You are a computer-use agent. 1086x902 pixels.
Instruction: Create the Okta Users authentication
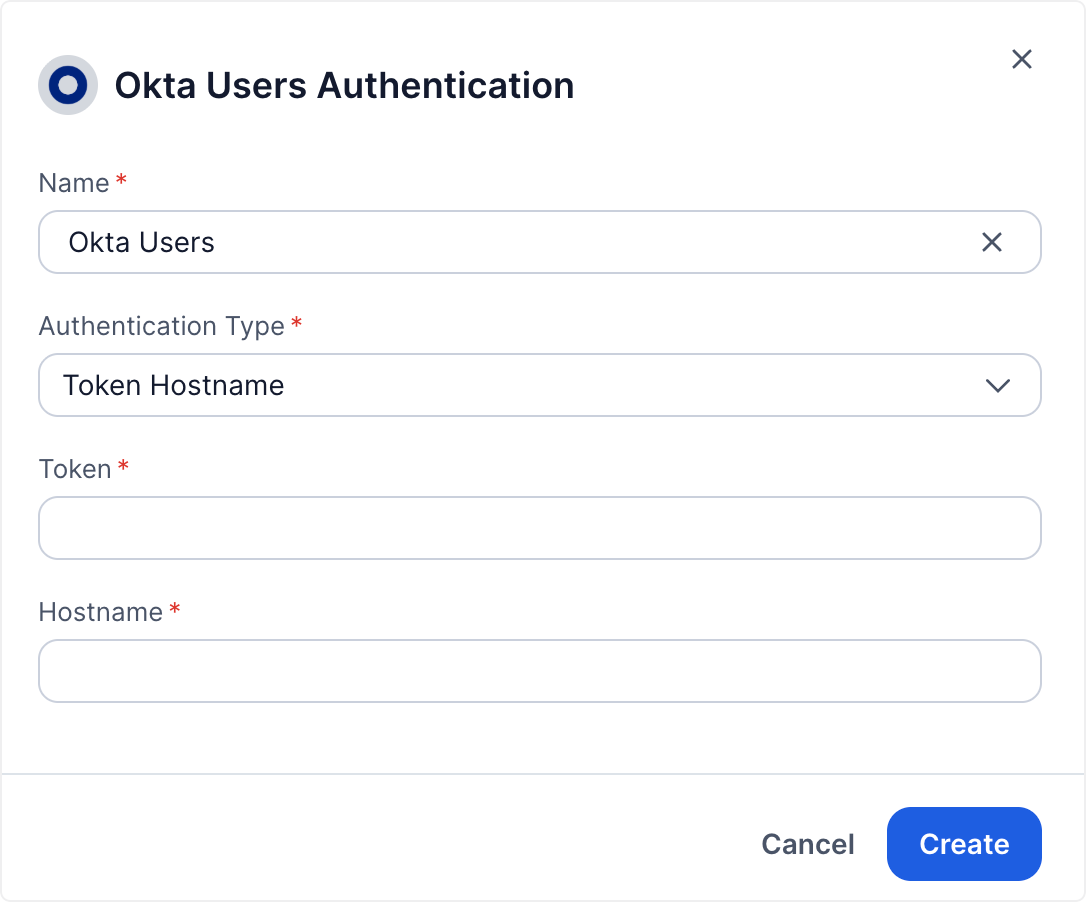[964, 844]
